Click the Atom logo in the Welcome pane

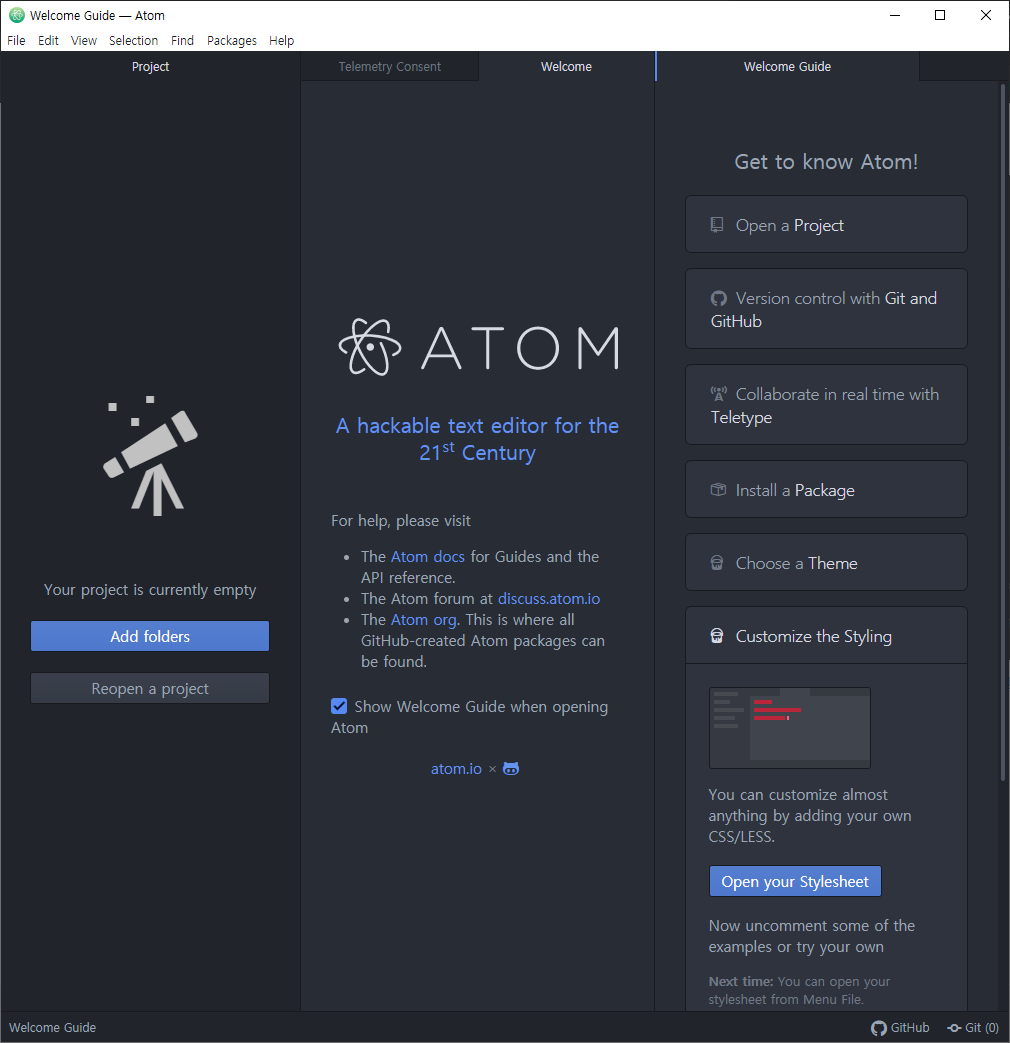478,347
